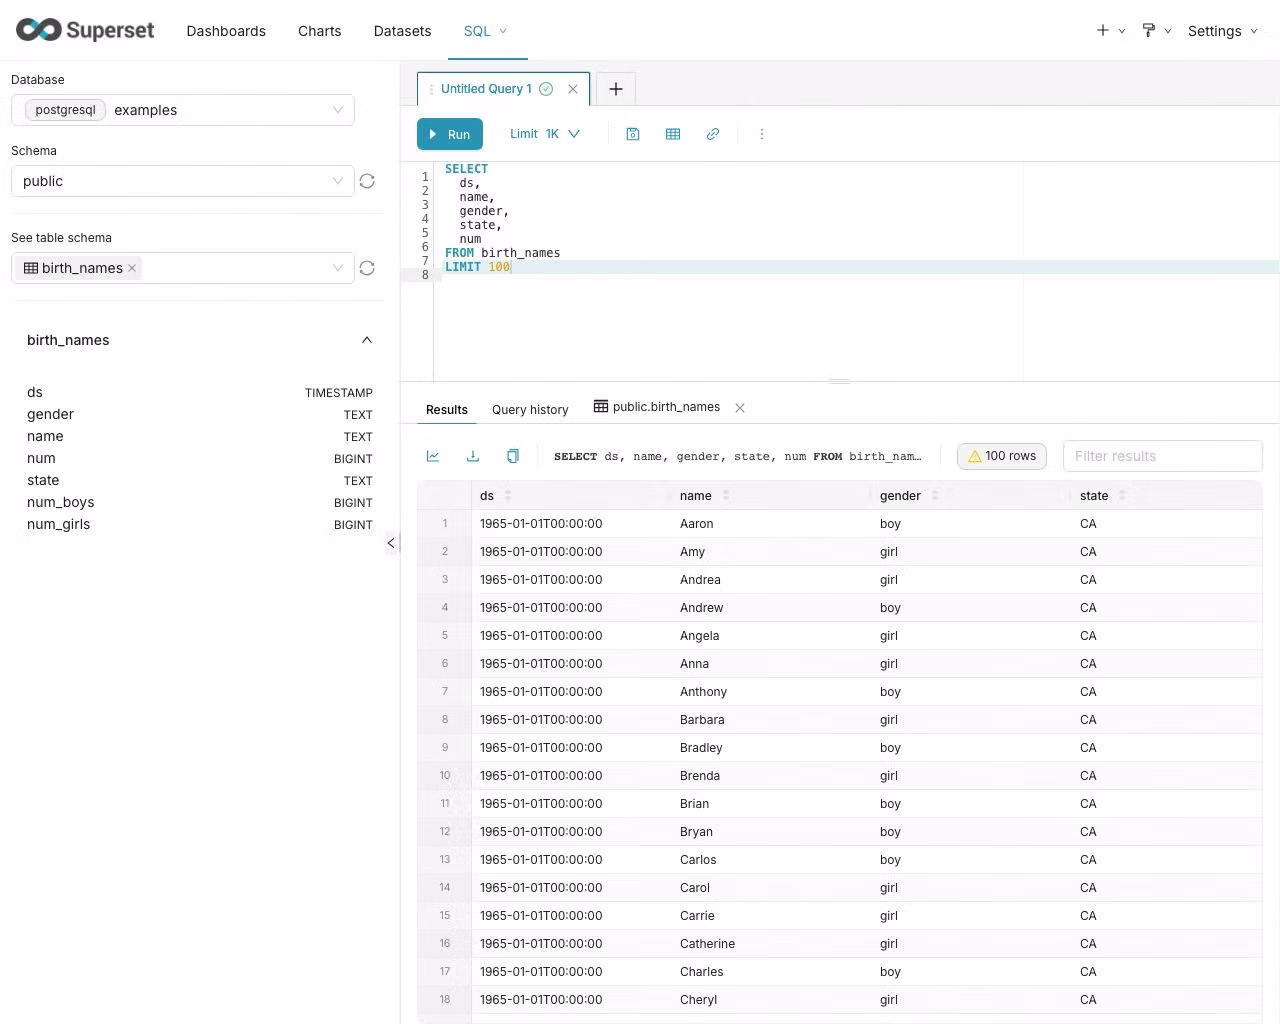Open the Dashboards menu item

click(226, 31)
